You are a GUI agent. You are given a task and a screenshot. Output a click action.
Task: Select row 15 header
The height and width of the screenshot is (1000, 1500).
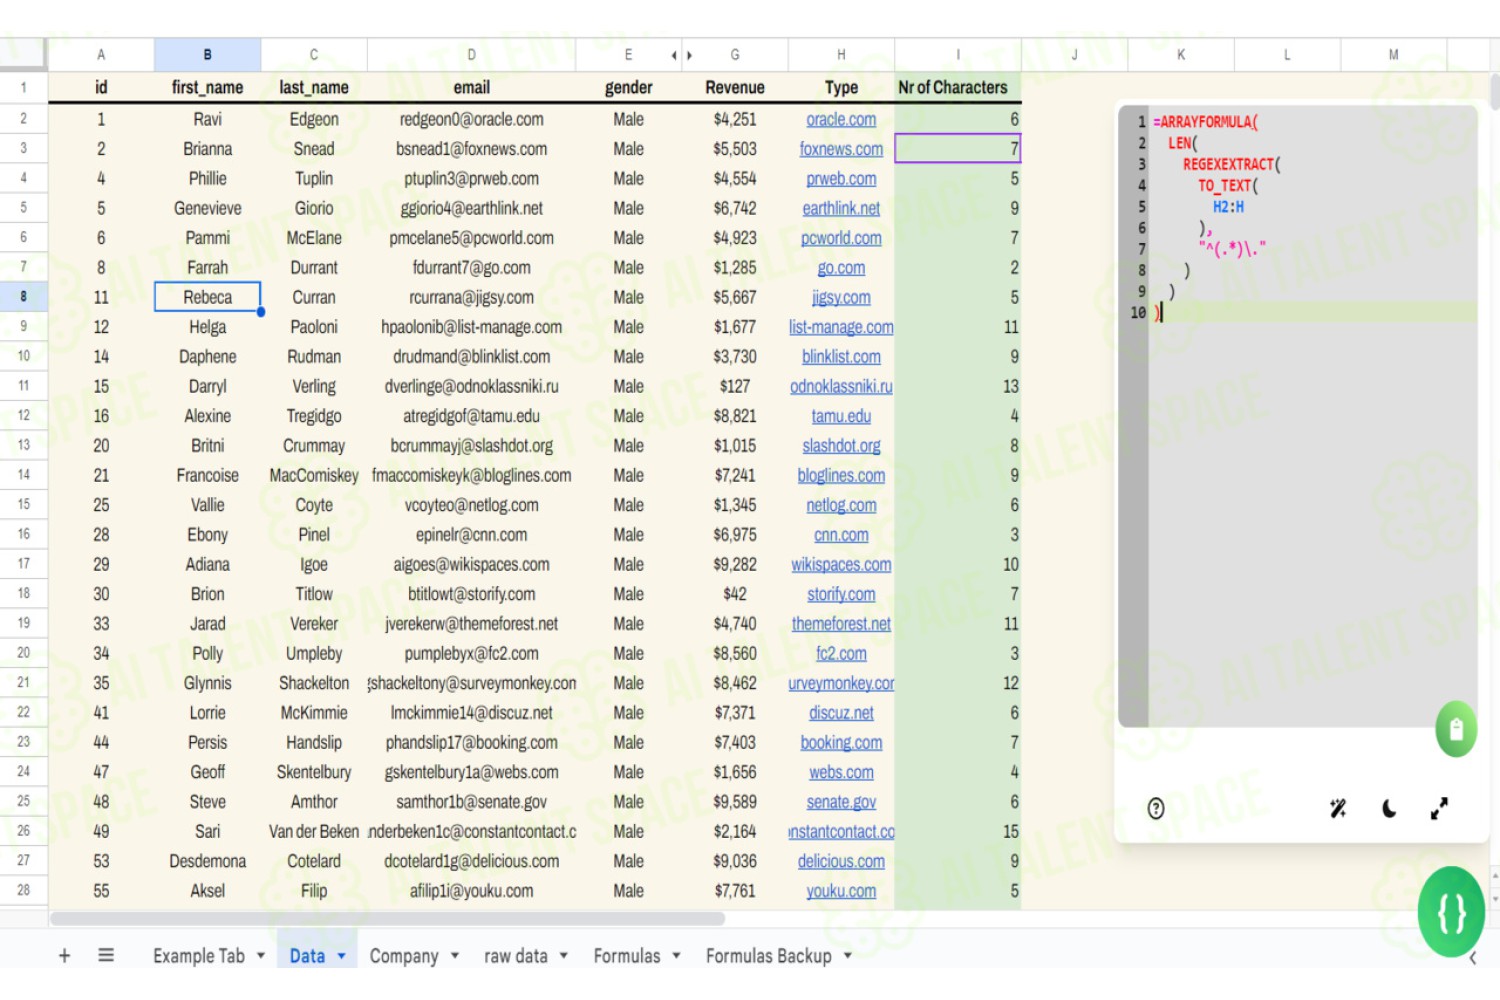click(x=24, y=505)
